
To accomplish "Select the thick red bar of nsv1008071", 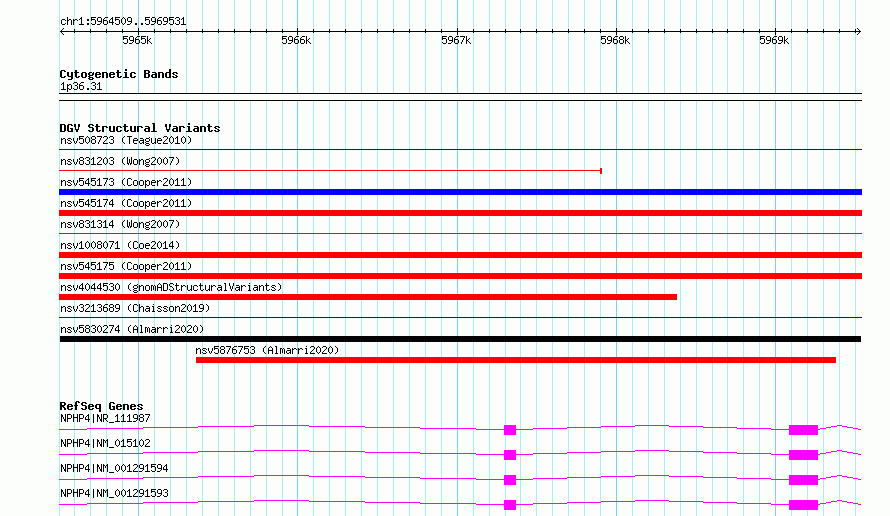I will 460,255.
